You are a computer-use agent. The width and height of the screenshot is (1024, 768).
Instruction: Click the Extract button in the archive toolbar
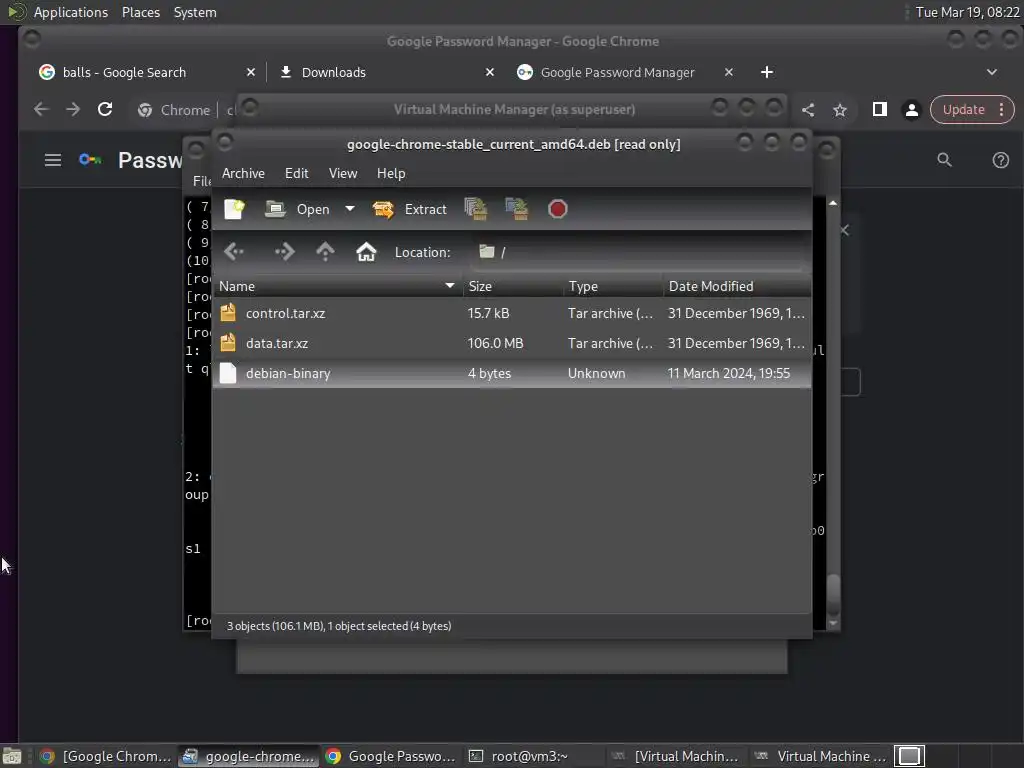pyautogui.click(x=409, y=209)
